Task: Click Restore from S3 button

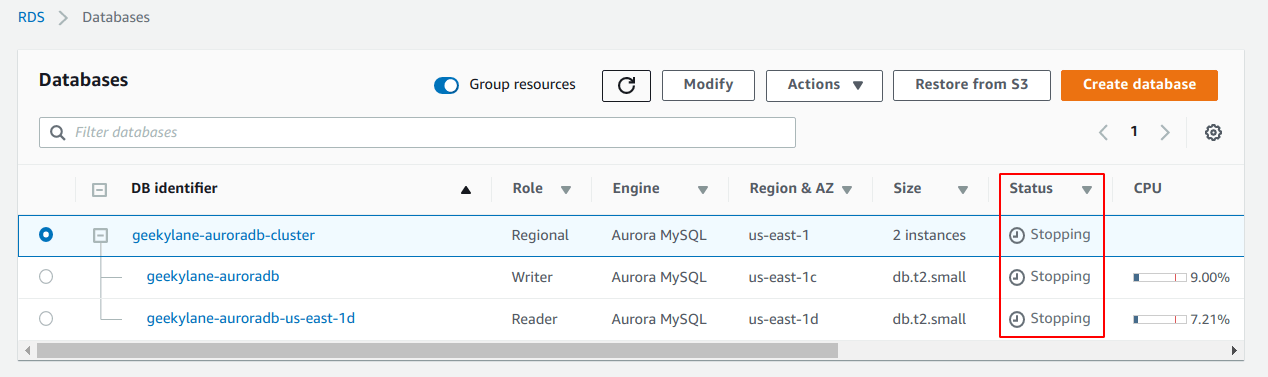Action: [972, 85]
